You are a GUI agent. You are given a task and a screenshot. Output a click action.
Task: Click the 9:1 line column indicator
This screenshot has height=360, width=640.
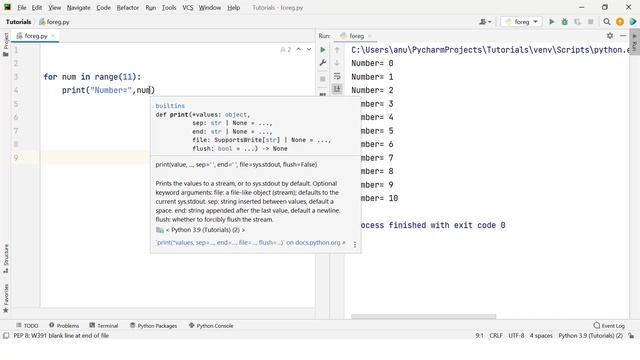(479, 336)
